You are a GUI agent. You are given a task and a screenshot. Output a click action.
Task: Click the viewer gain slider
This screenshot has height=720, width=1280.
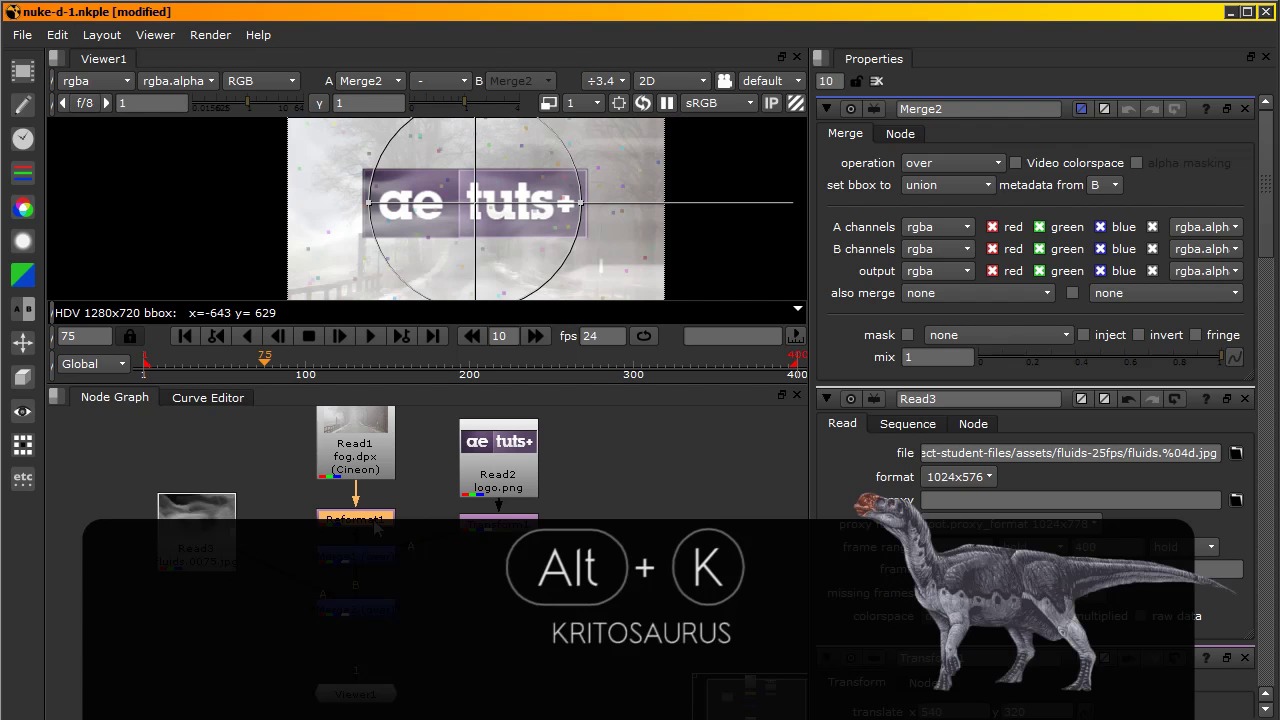tap(246, 103)
